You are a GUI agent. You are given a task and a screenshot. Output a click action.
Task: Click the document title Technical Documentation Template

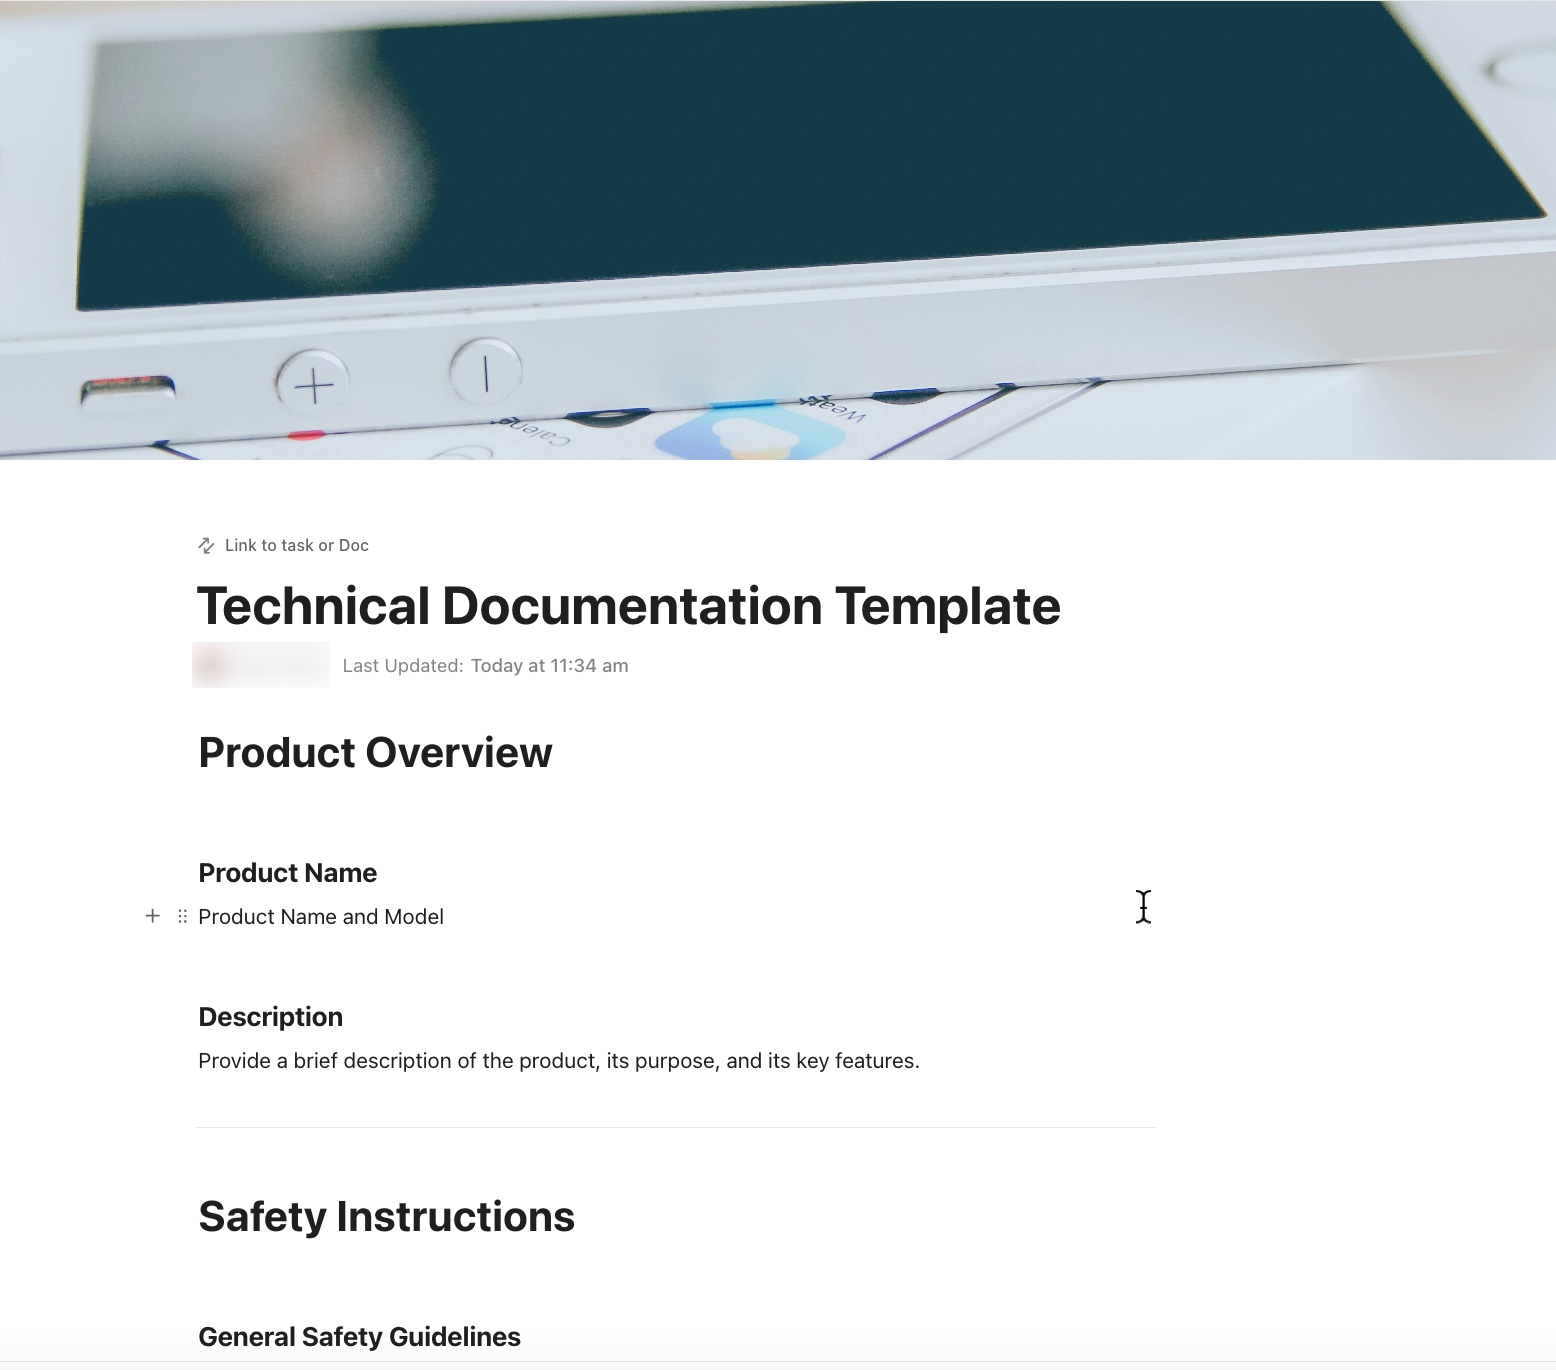[x=629, y=604]
